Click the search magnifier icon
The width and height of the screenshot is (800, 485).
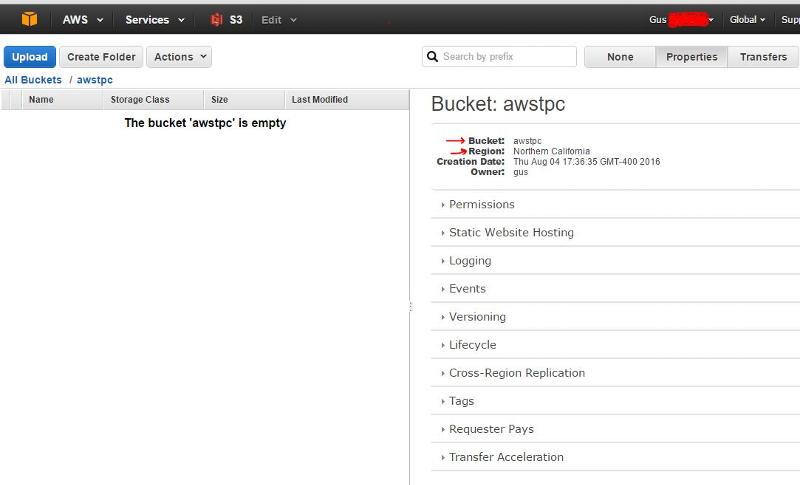coord(432,57)
